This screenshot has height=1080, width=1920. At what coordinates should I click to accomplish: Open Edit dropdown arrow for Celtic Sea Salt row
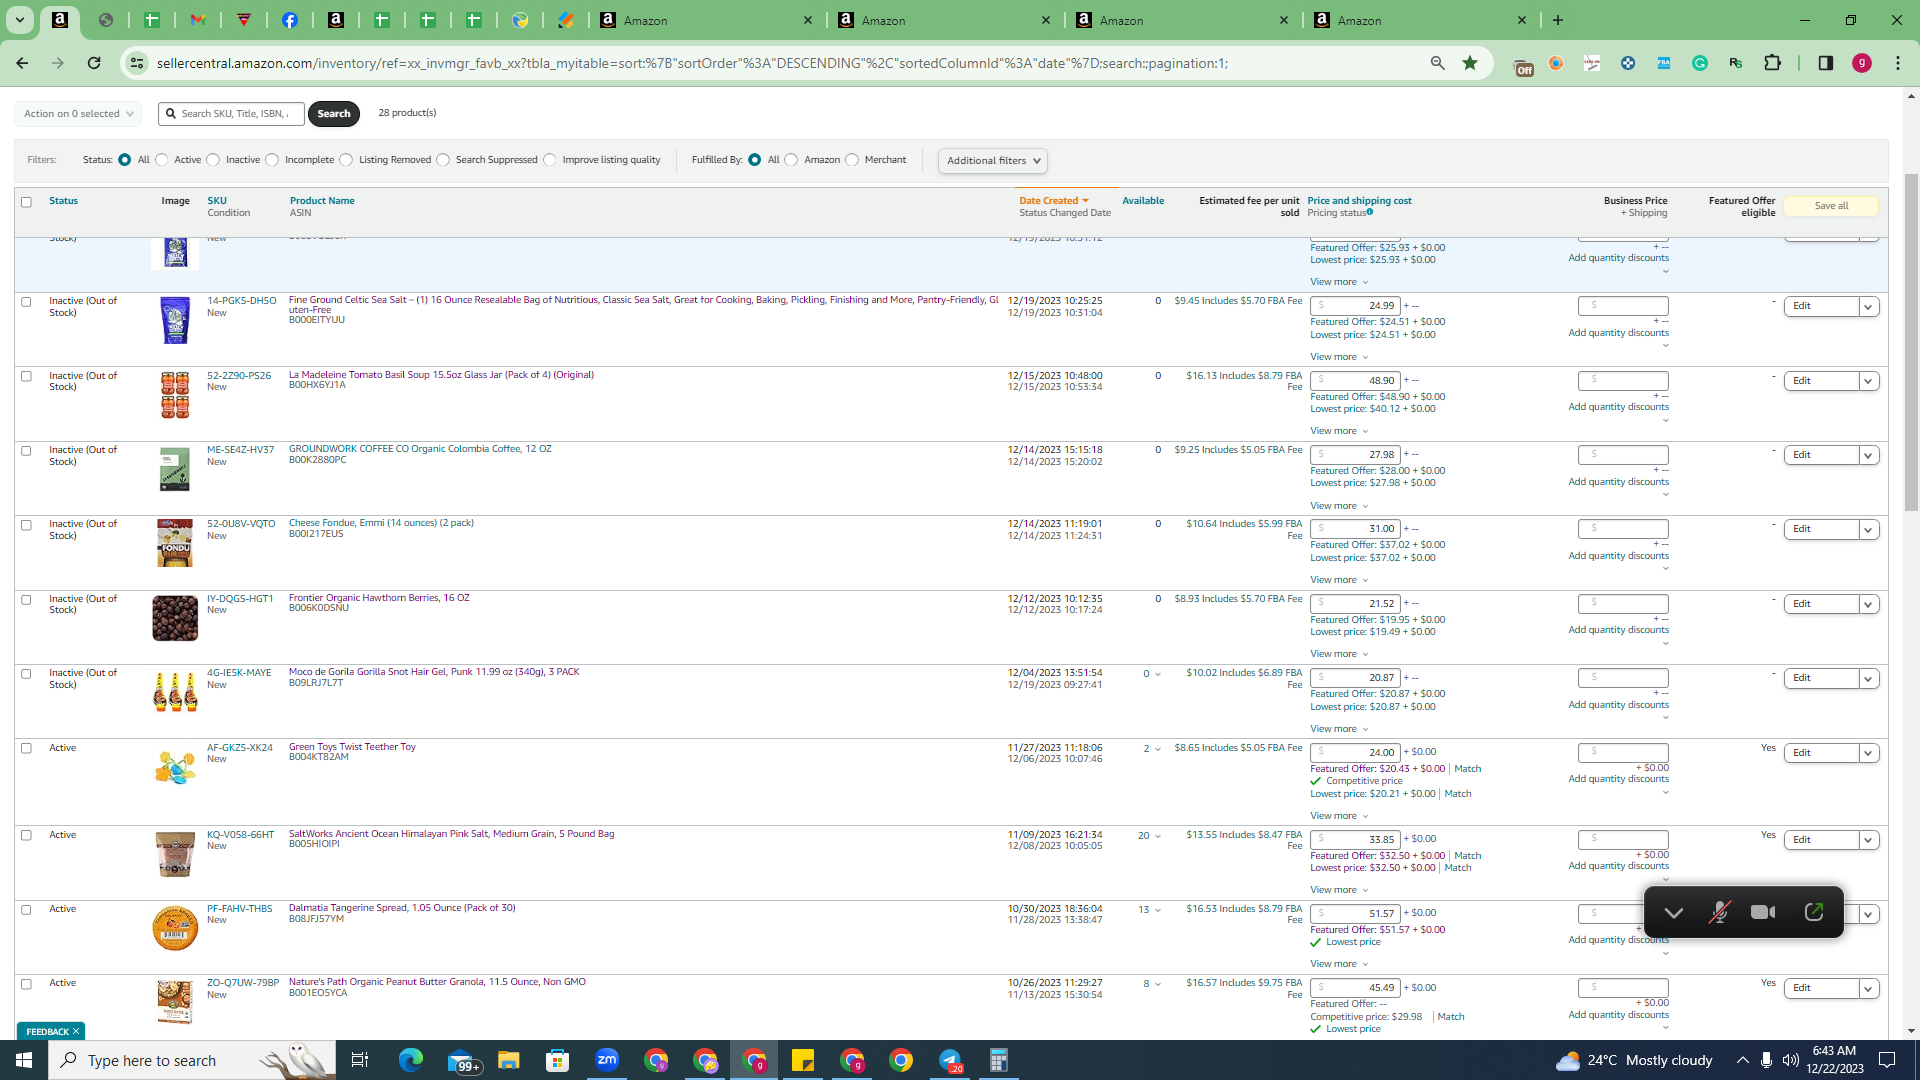pyautogui.click(x=1868, y=307)
